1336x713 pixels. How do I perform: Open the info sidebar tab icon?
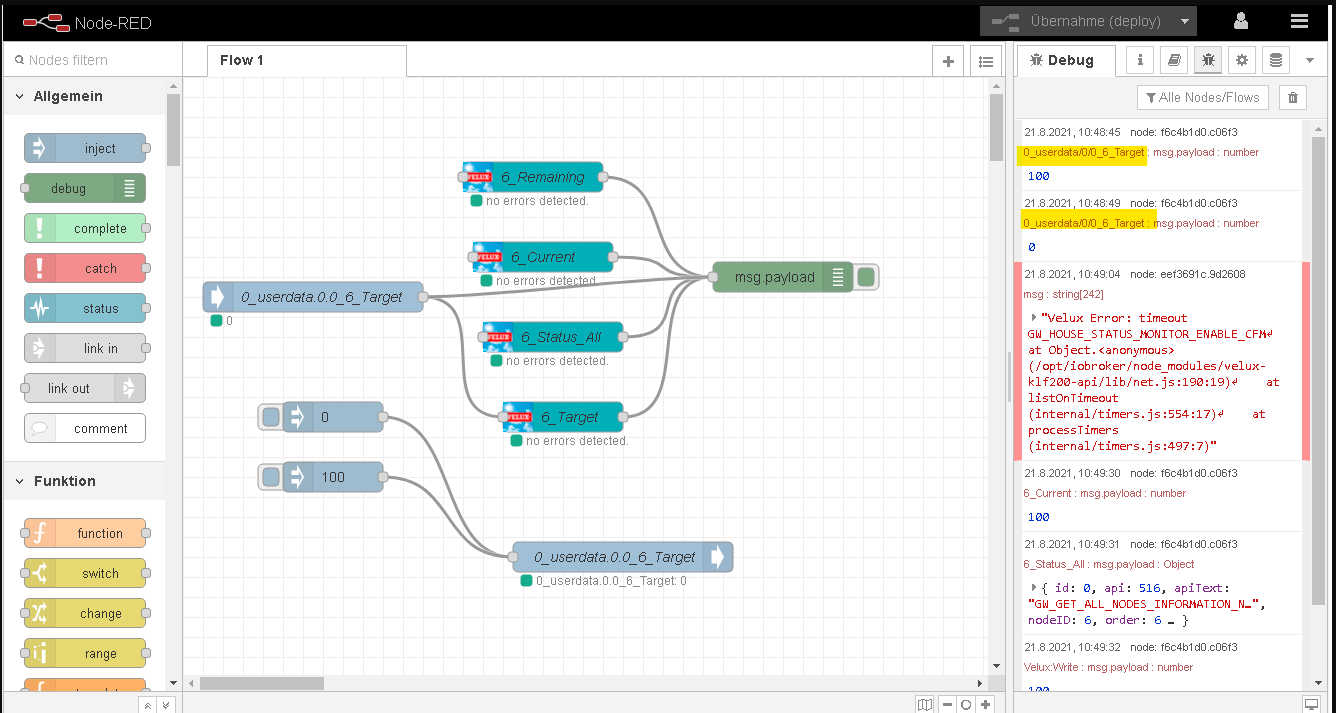pos(1141,60)
